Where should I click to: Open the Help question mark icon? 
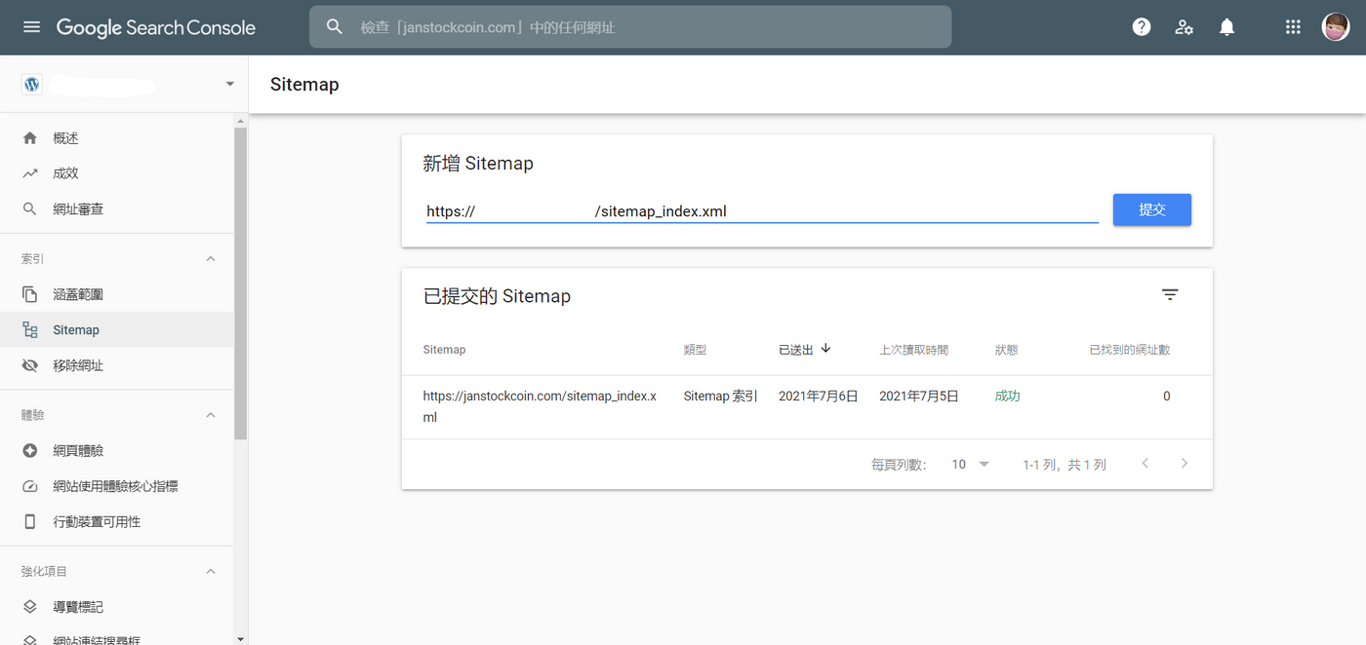click(1141, 27)
